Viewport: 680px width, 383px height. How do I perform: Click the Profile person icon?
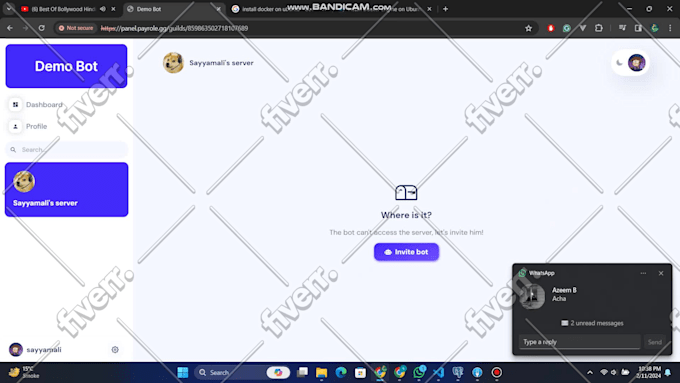click(x=15, y=126)
